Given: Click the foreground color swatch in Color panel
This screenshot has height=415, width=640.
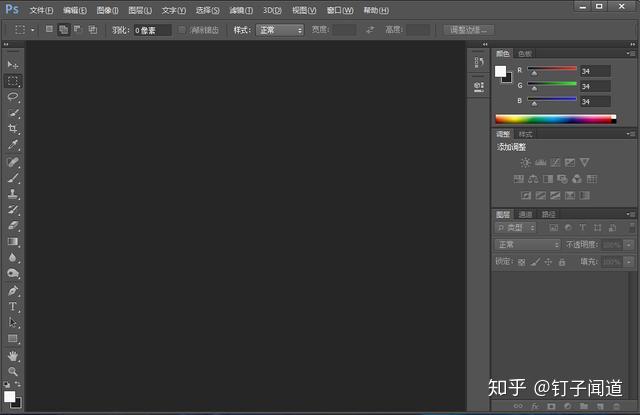Looking at the screenshot, I should (500, 71).
